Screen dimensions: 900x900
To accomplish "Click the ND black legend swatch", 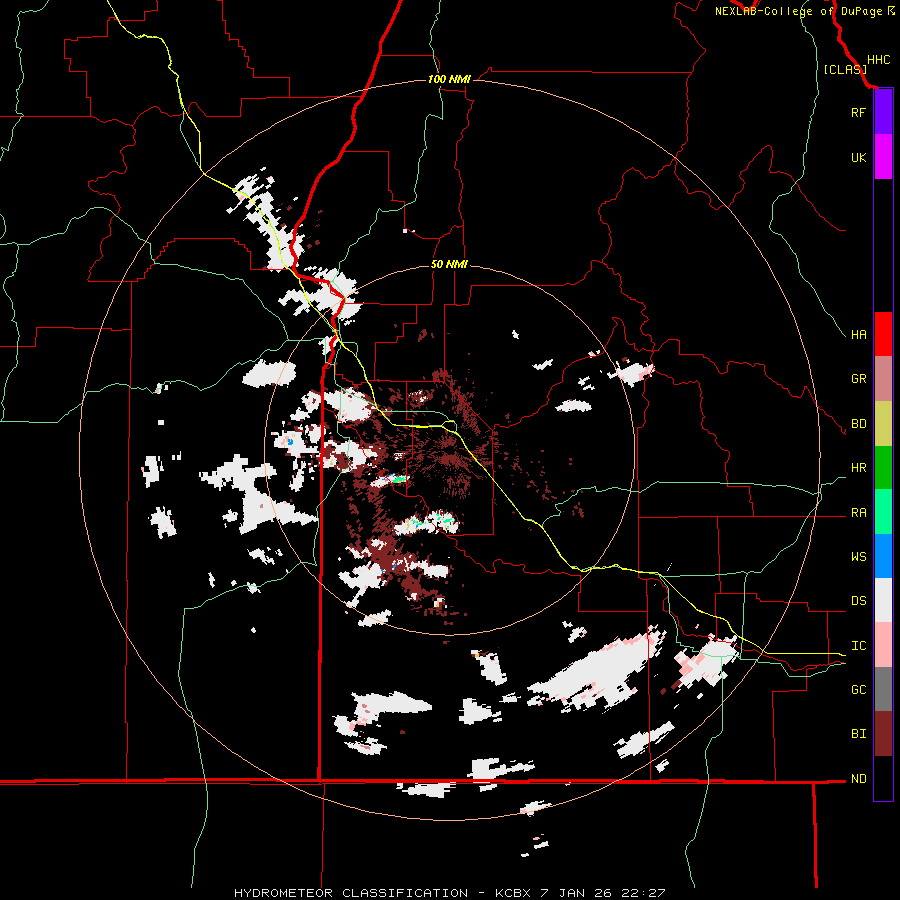I will pyautogui.click(x=883, y=778).
